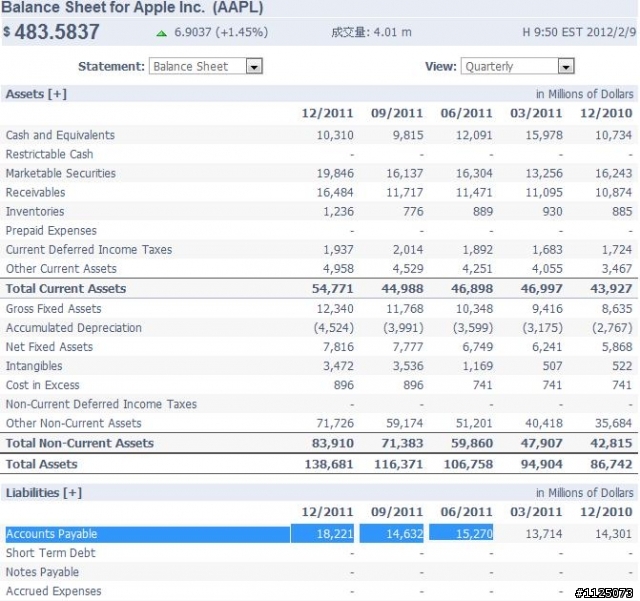Click the timestamp H 9:50 EST 2012/2/9

pyautogui.click(x=579, y=32)
